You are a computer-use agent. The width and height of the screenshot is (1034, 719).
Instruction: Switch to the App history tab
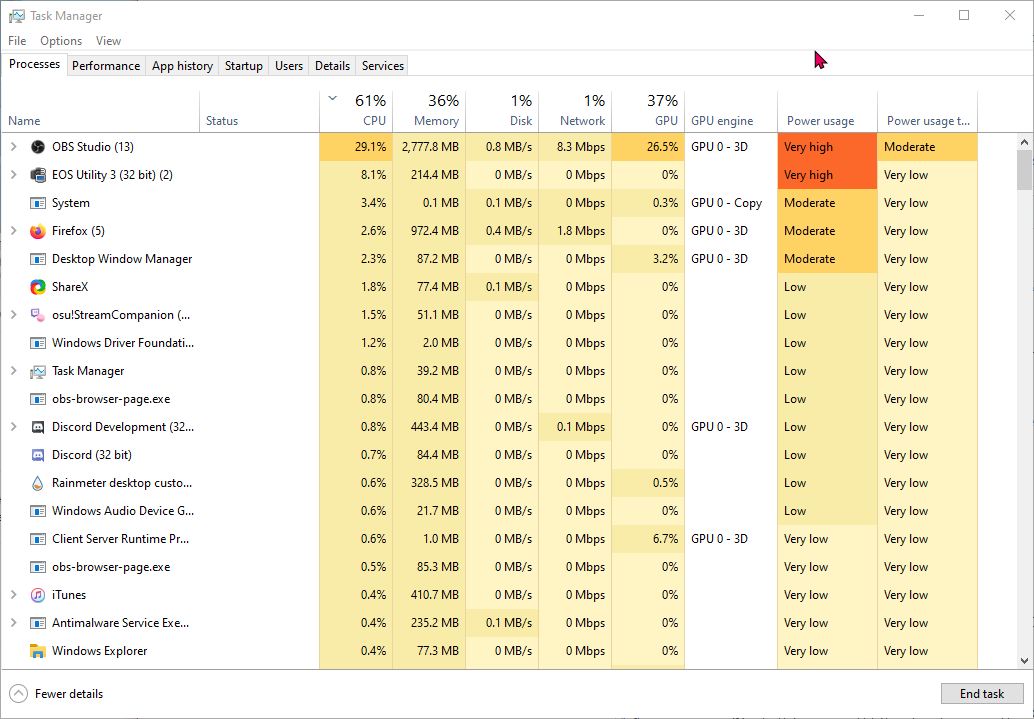[182, 66]
